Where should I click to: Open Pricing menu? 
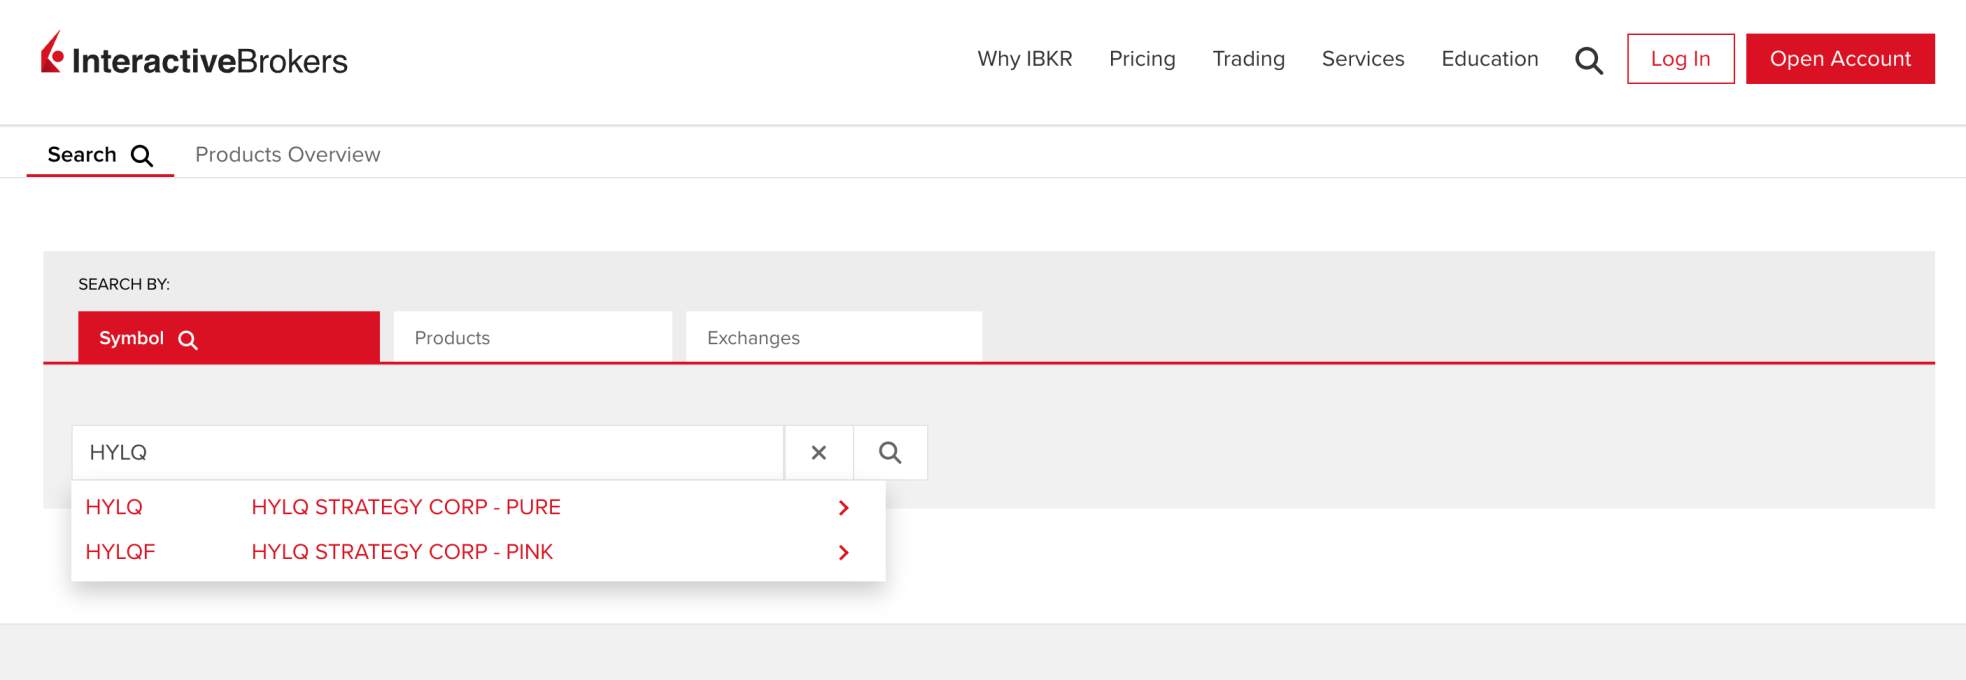[1142, 59]
